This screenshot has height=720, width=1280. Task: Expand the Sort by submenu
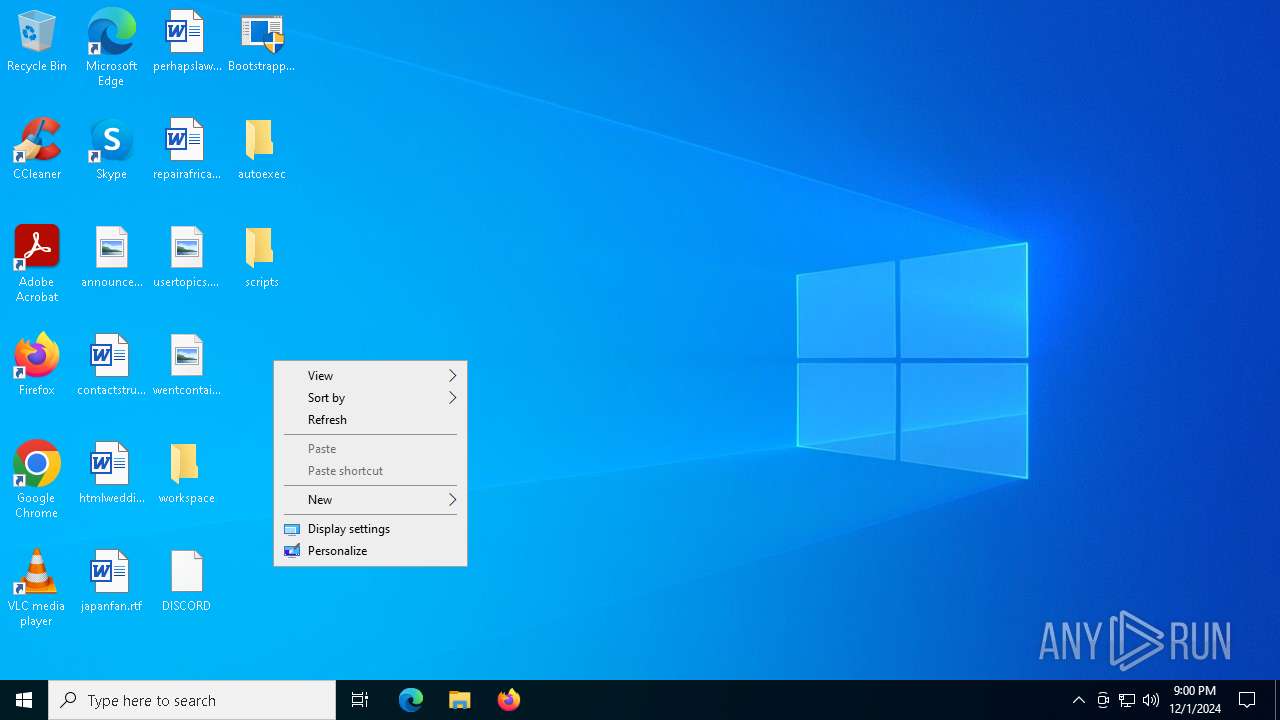tap(370, 398)
